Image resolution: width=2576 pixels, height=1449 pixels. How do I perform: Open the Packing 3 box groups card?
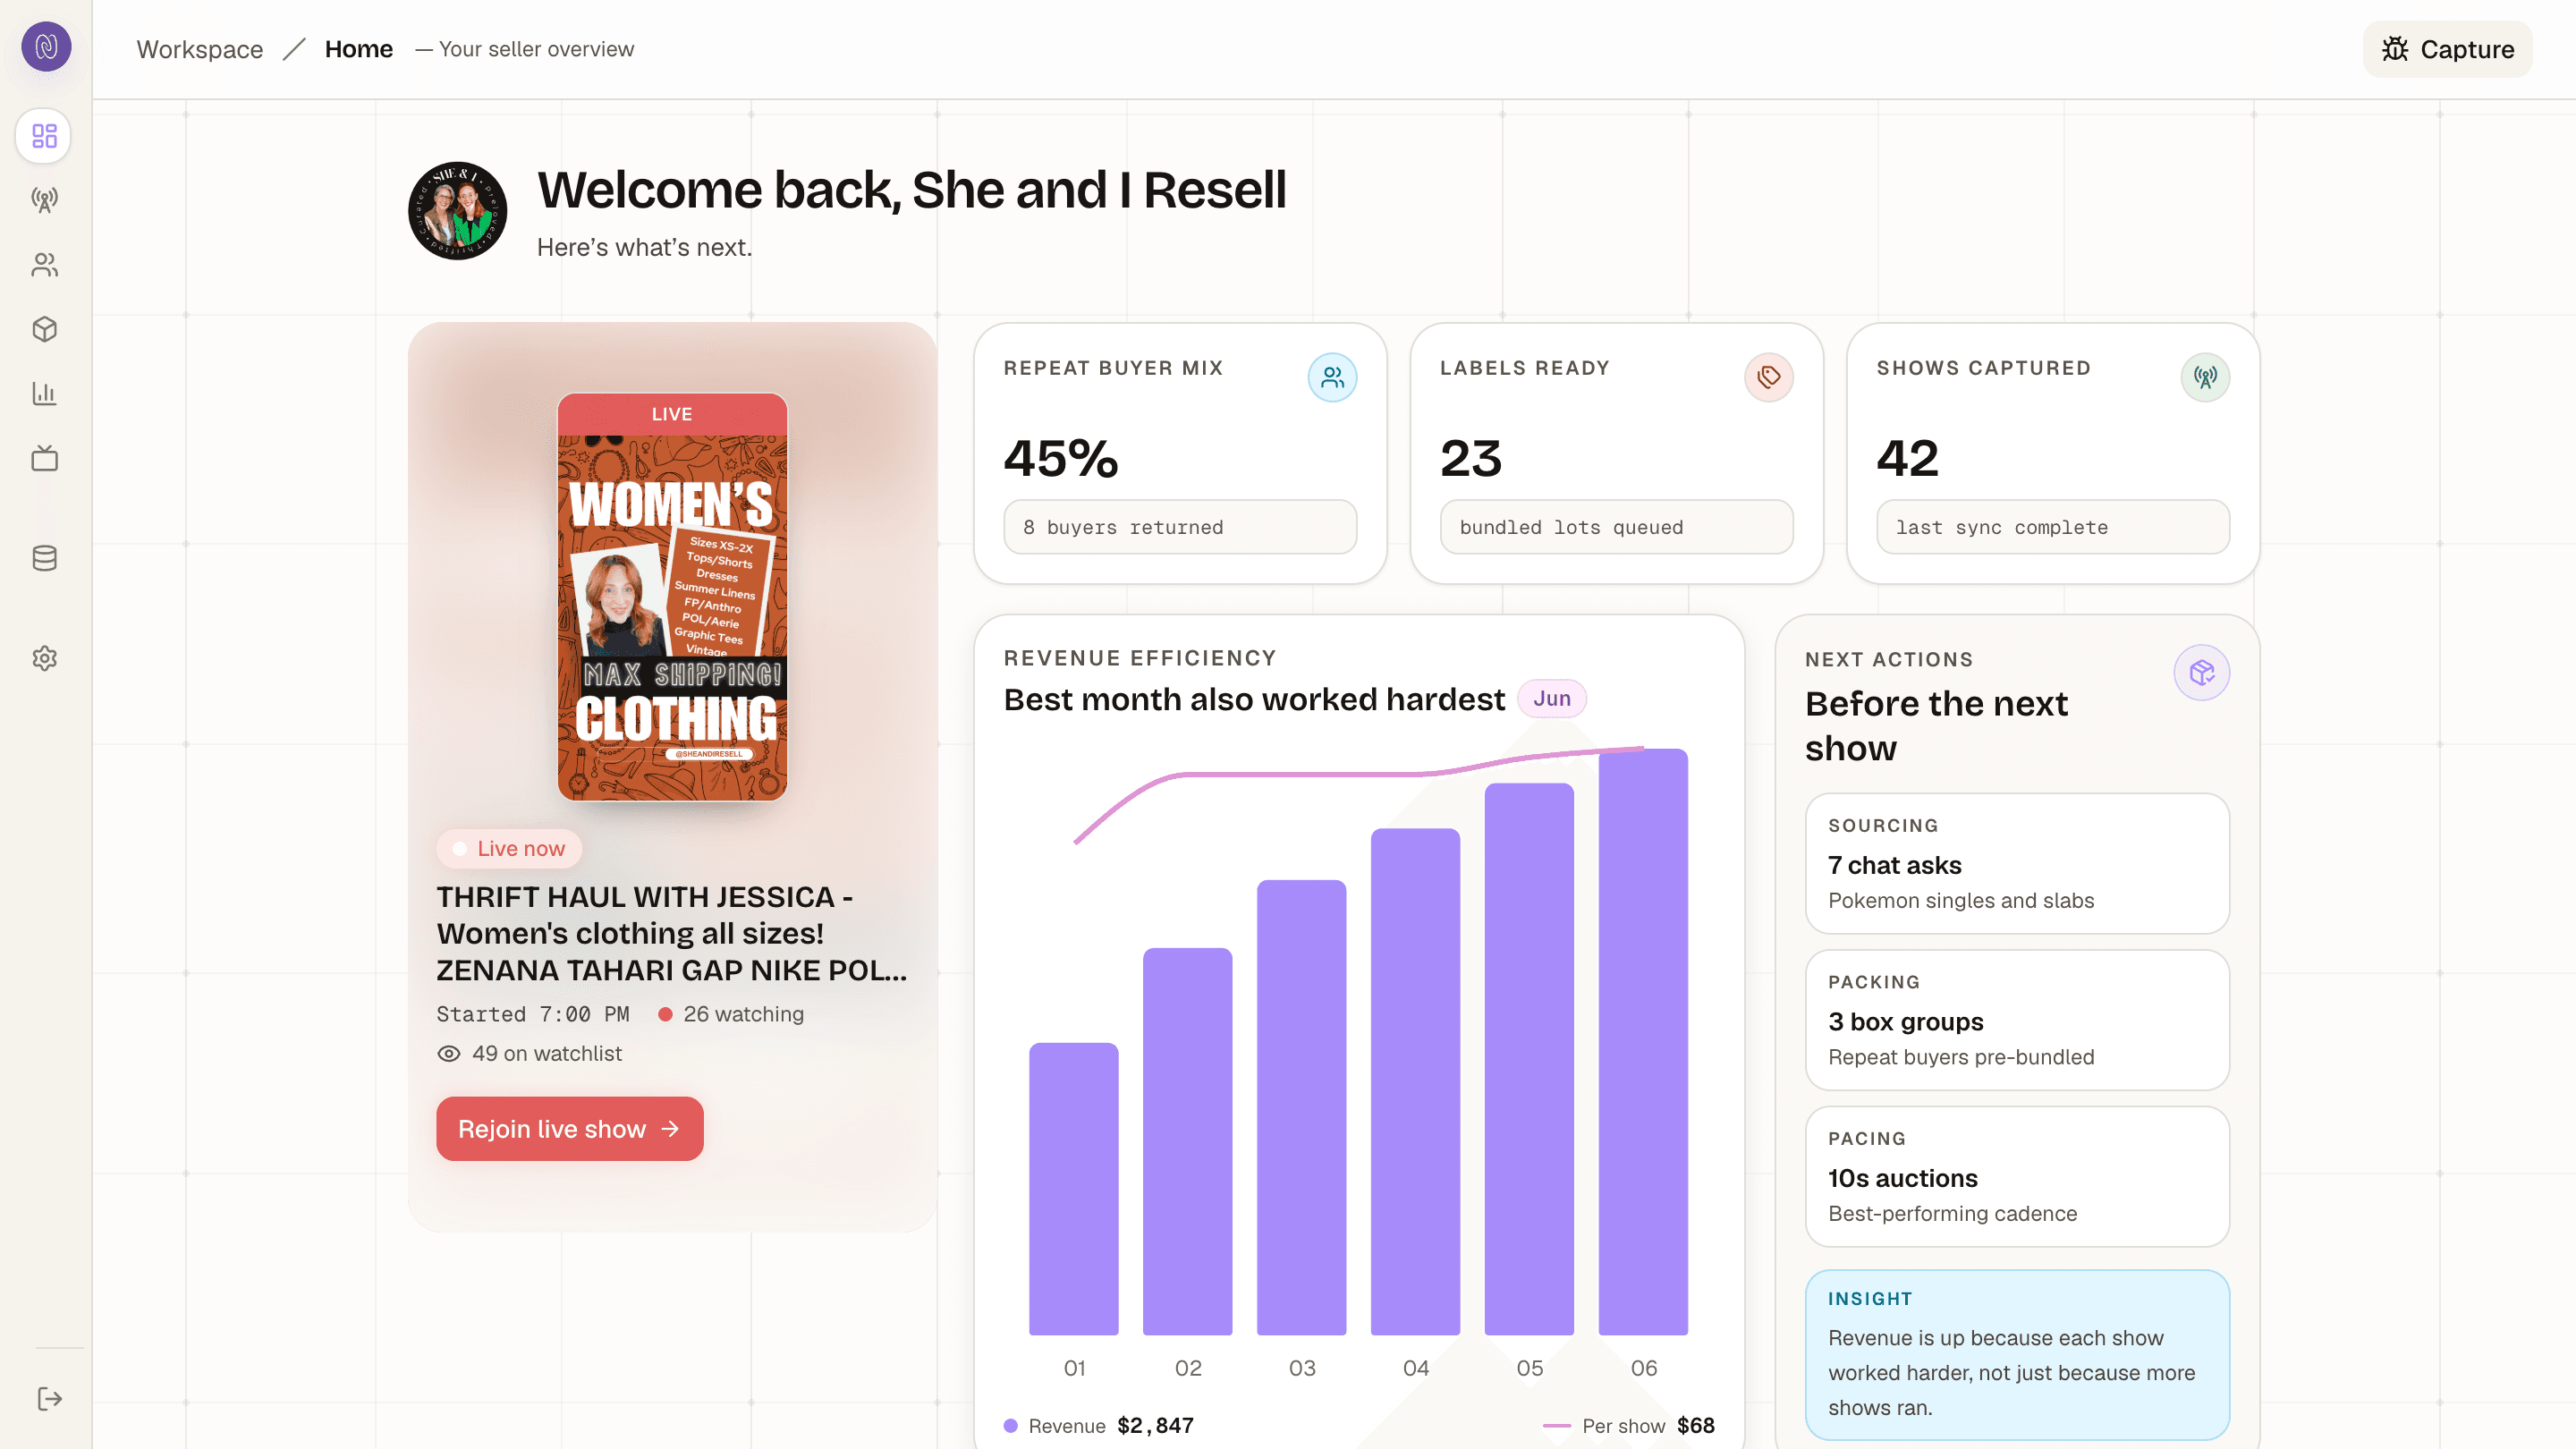[2018, 1020]
